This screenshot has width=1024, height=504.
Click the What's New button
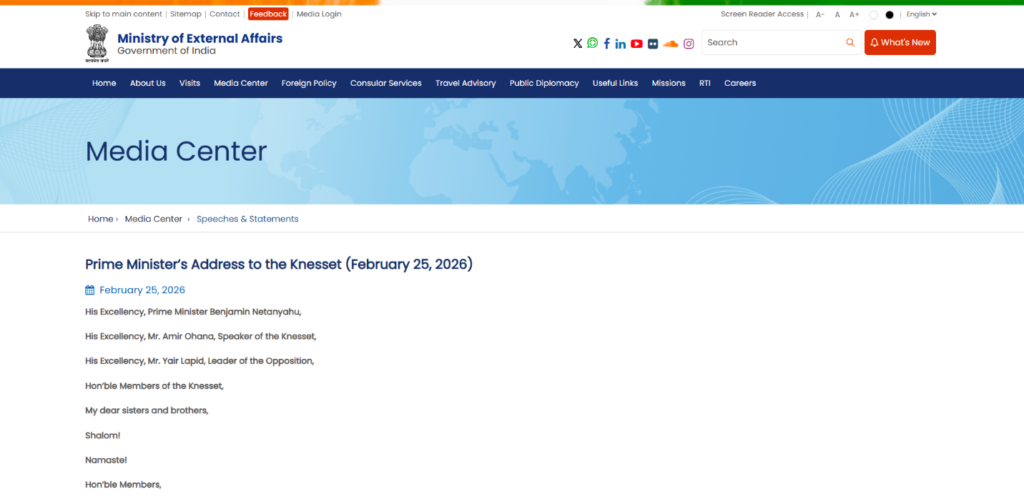click(900, 43)
